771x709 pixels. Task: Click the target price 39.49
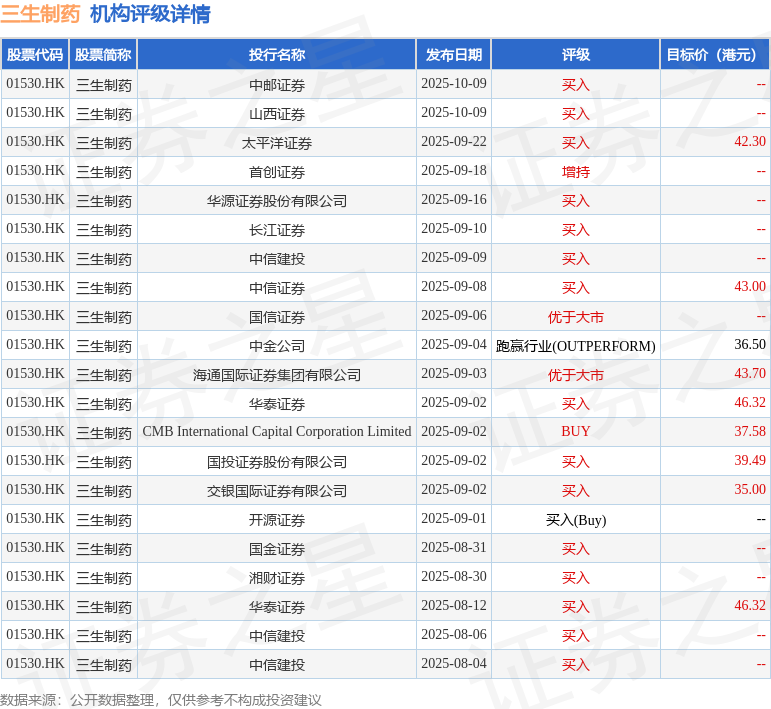750,461
